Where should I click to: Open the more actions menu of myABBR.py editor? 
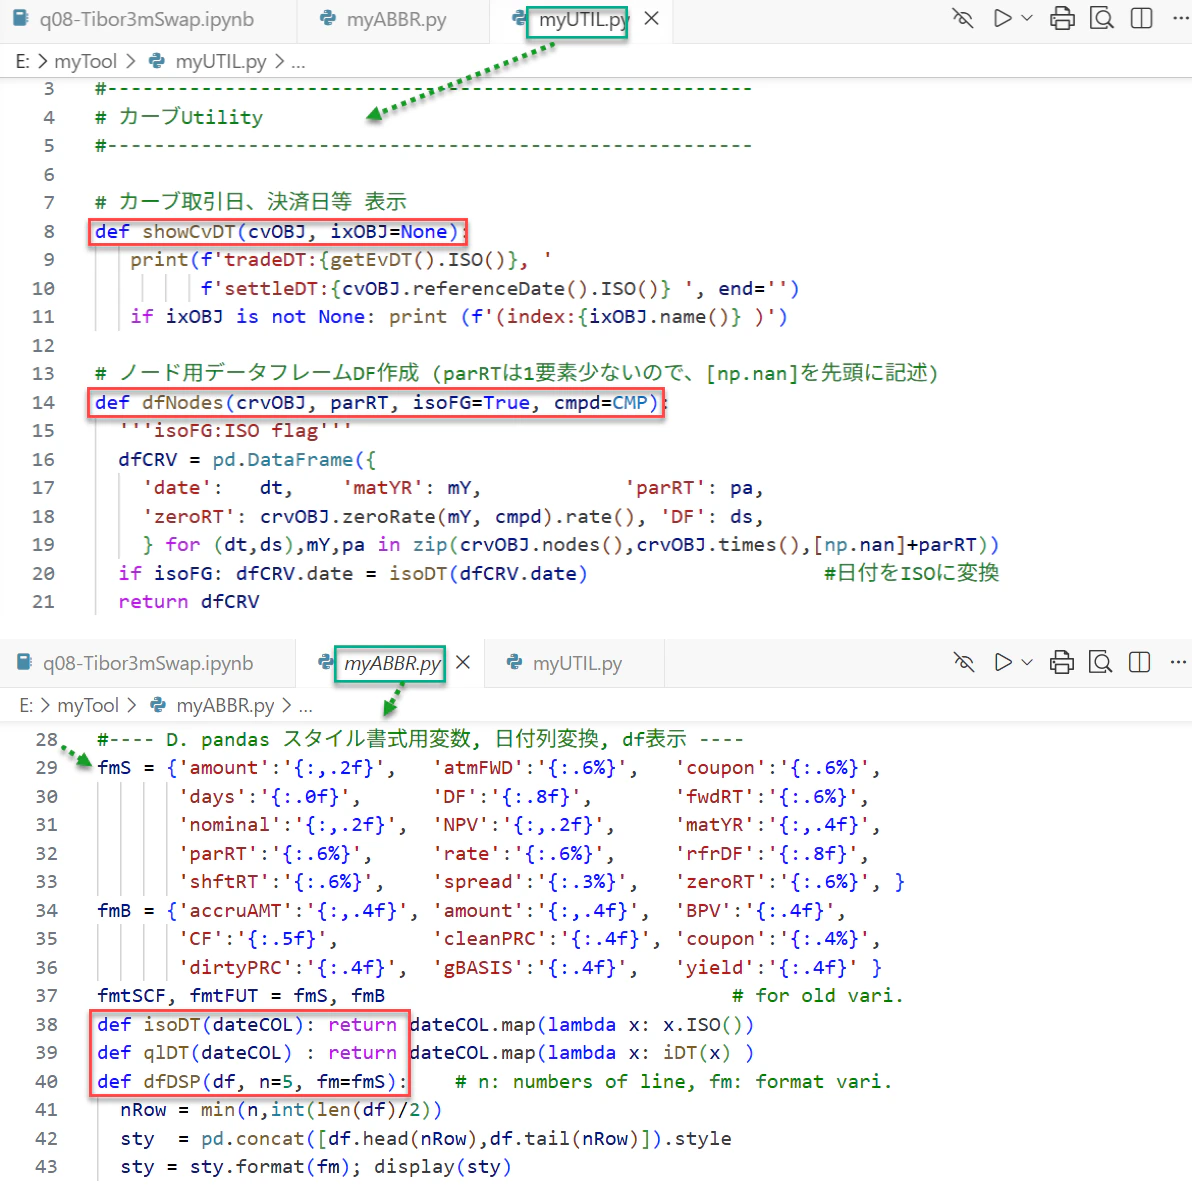pyautogui.click(x=1178, y=663)
